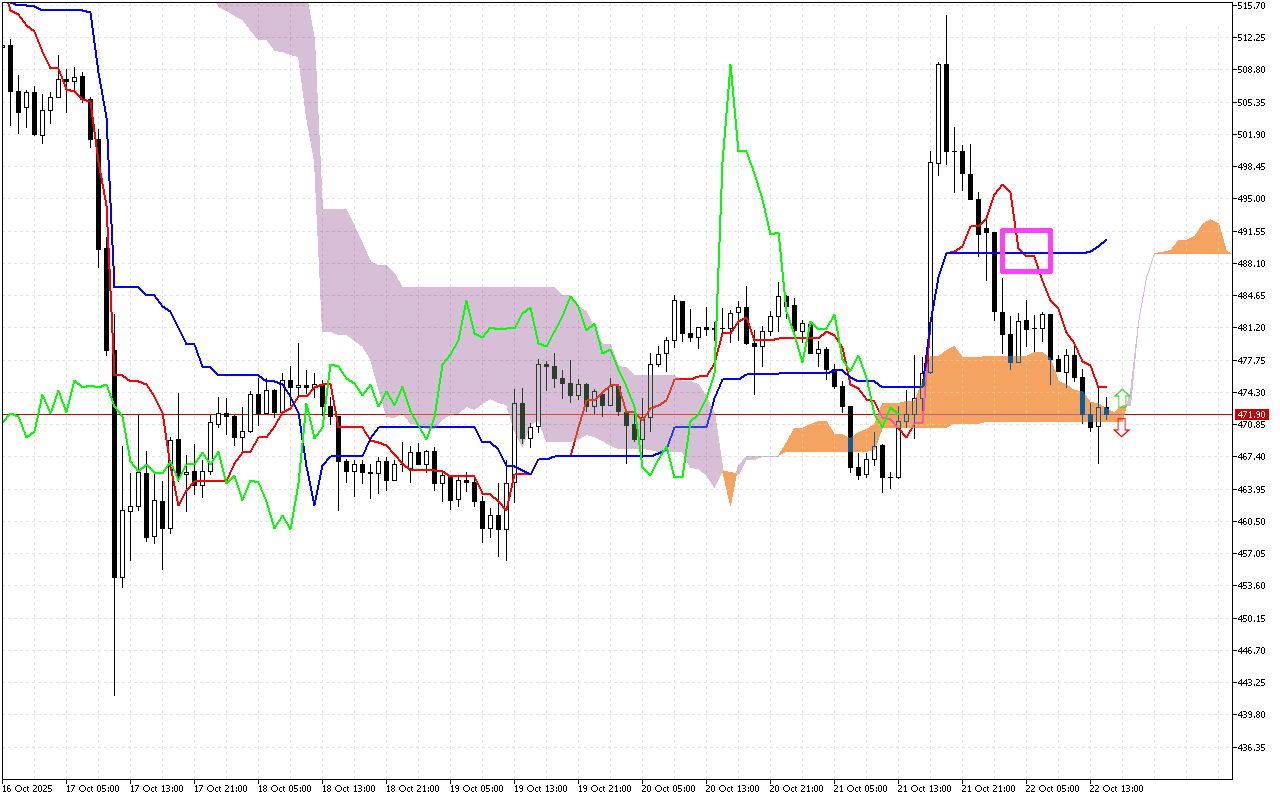The width and height of the screenshot is (1280, 800).
Task: Click the small orange cloud triangle below purple cloud
Action: (729, 487)
